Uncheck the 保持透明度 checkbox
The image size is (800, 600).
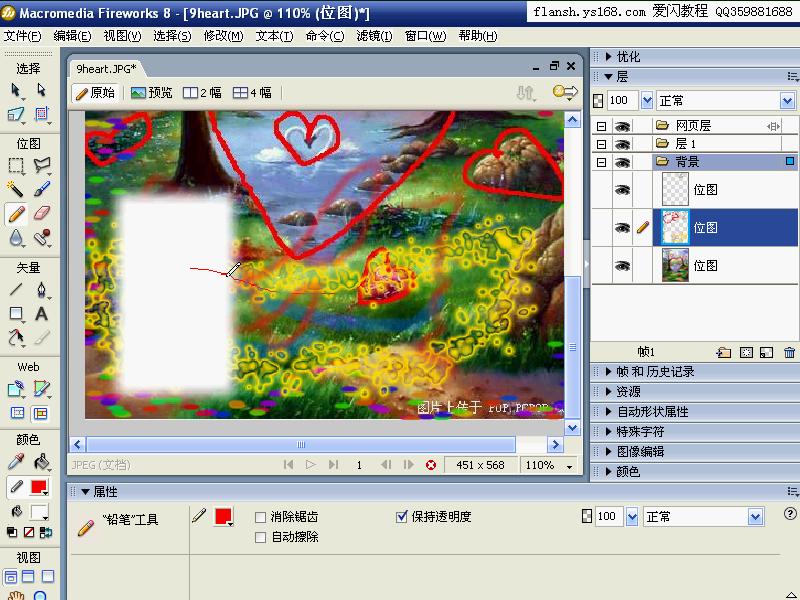coord(402,517)
